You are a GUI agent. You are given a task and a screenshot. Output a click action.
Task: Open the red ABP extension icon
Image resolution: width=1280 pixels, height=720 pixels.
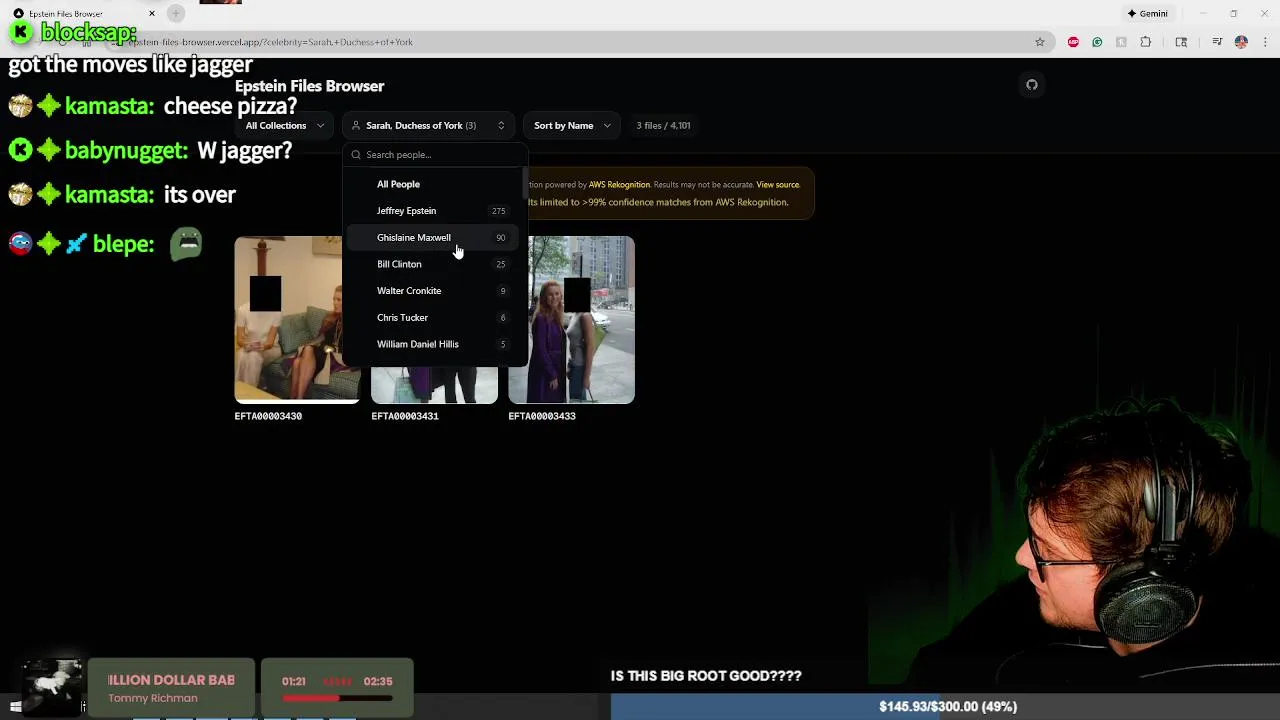(1073, 42)
